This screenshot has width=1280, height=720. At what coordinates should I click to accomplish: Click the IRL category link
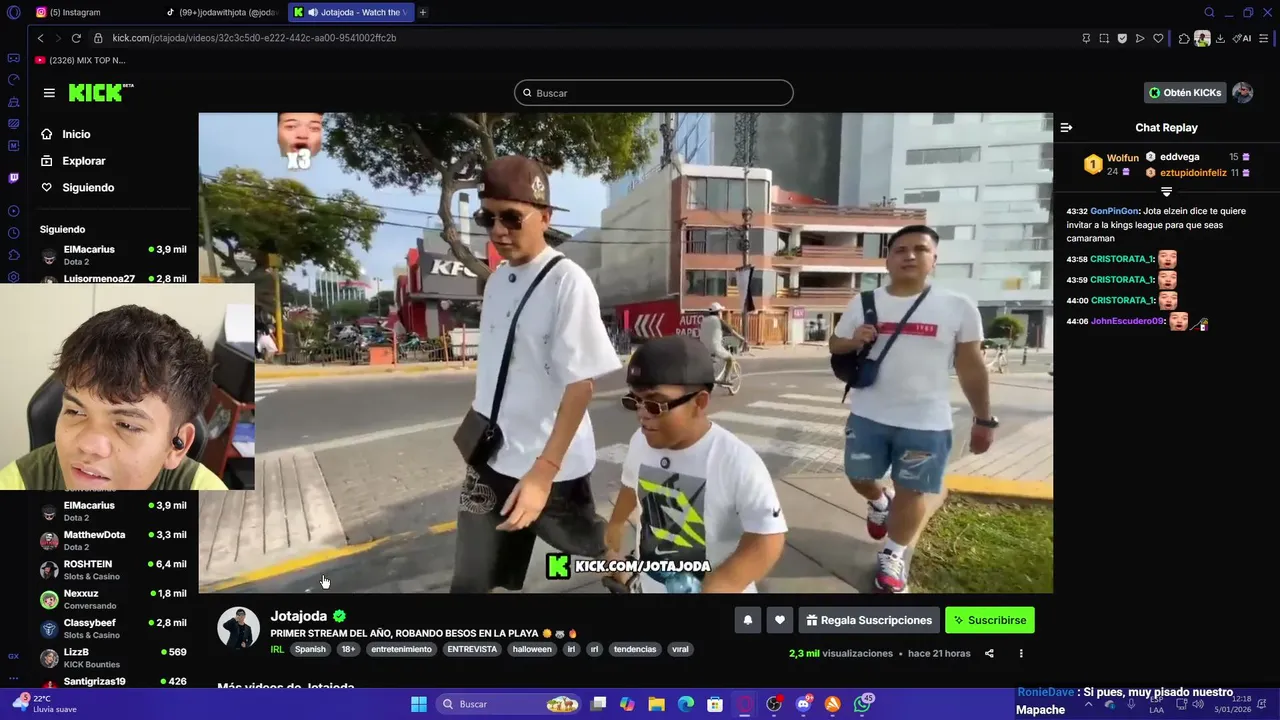277,649
